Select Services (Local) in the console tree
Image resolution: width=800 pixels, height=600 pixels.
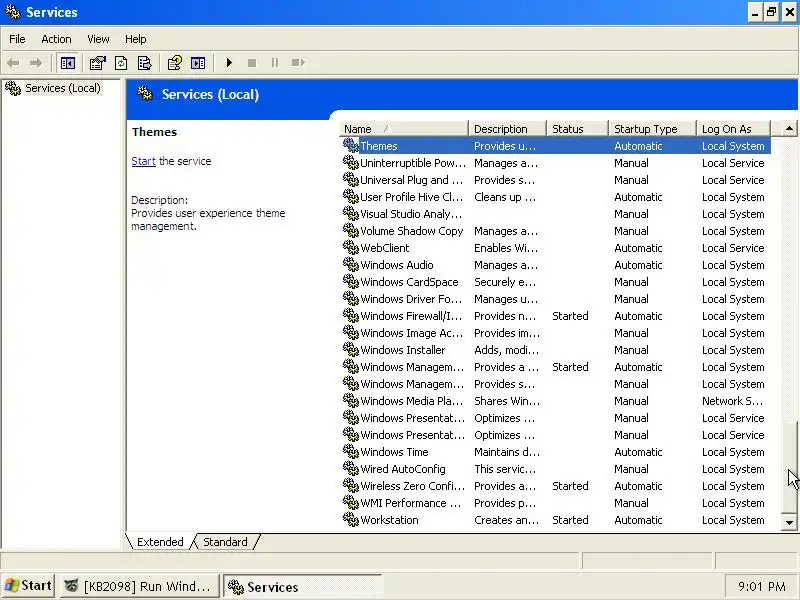point(63,88)
